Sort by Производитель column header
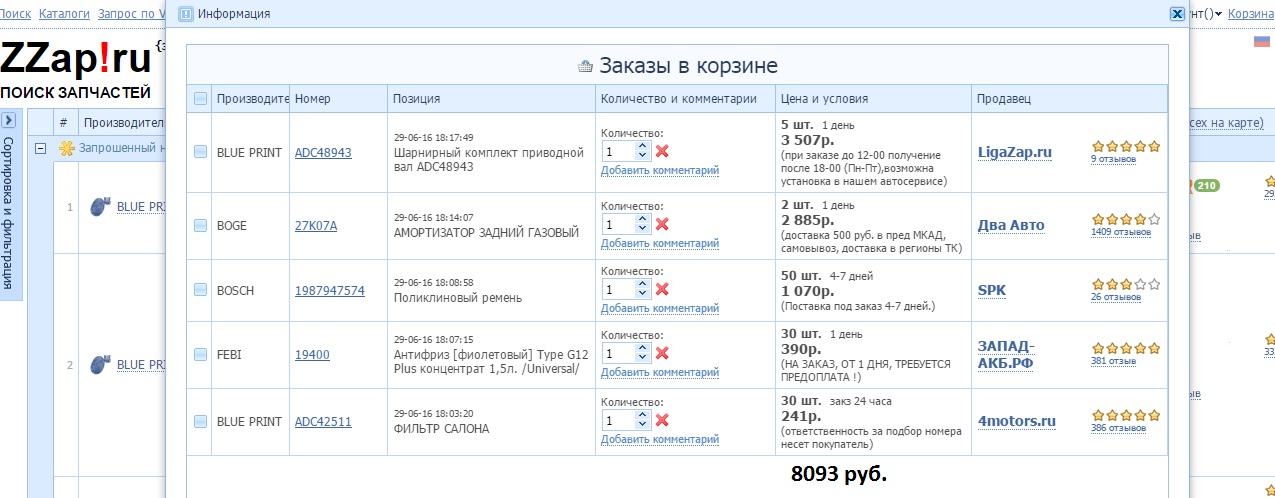The height and width of the screenshot is (498, 1275). pyautogui.click(x=252, y=99)
